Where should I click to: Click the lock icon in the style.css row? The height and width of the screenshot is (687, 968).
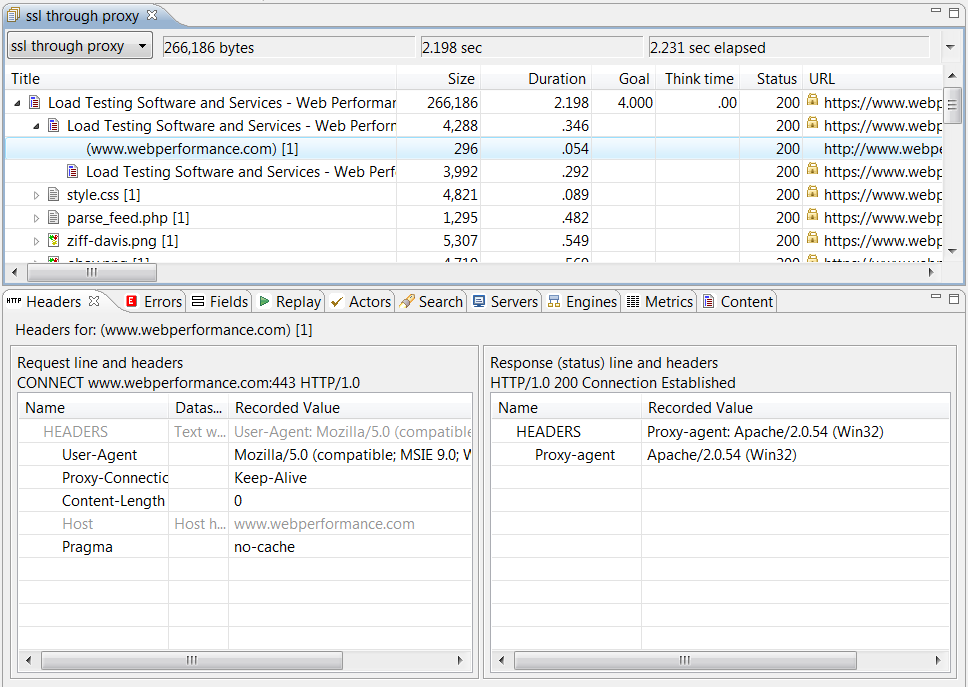click(x=812, y=193)
